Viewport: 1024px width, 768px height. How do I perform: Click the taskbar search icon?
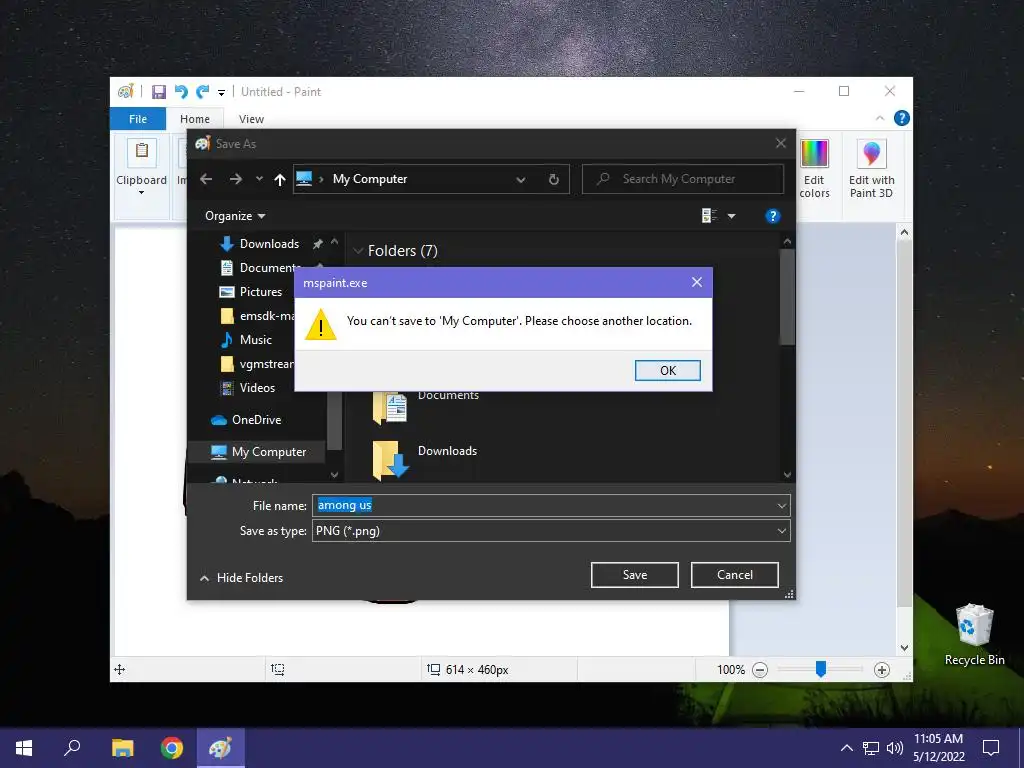(x=72, y=748)
